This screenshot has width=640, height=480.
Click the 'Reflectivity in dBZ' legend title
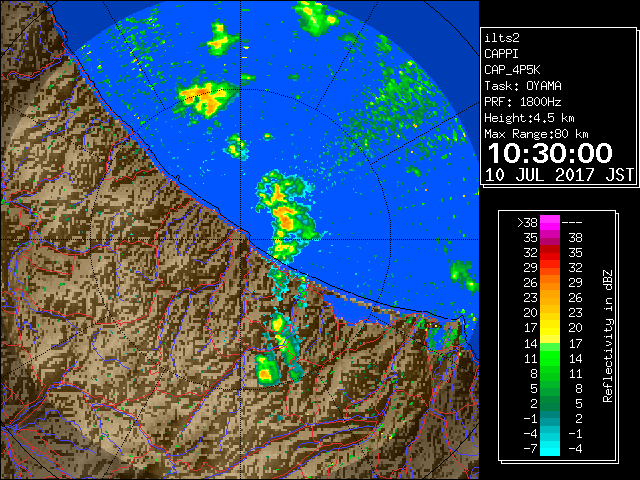[608, 336]
